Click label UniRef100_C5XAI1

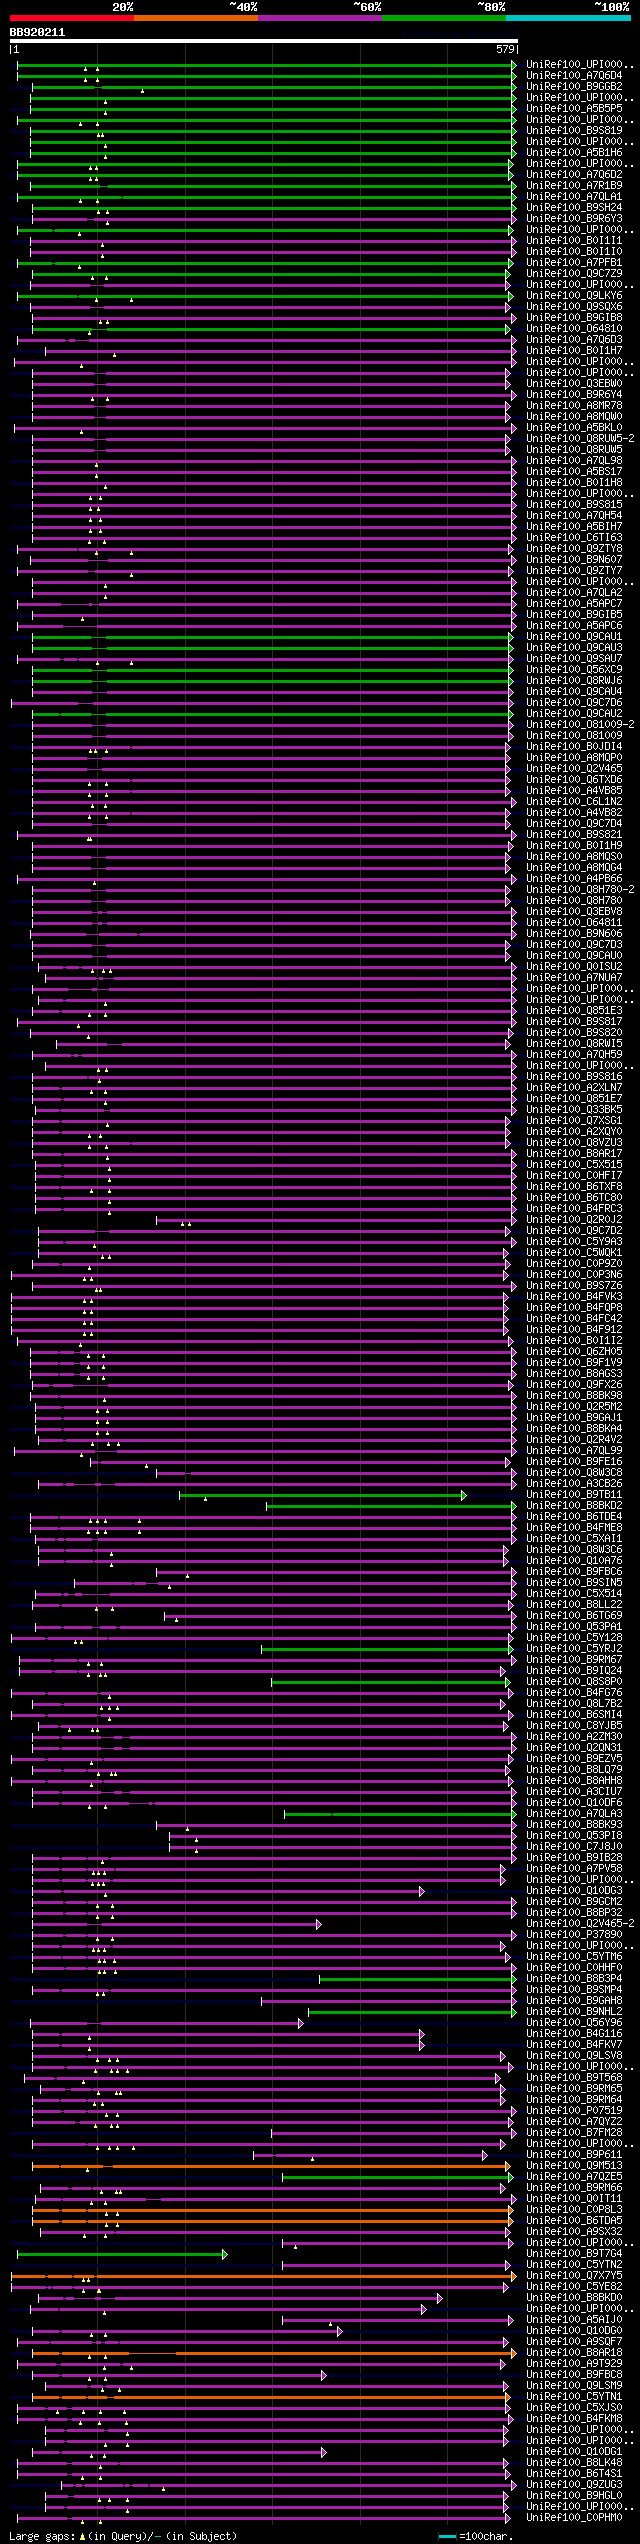pos(574,1538)
